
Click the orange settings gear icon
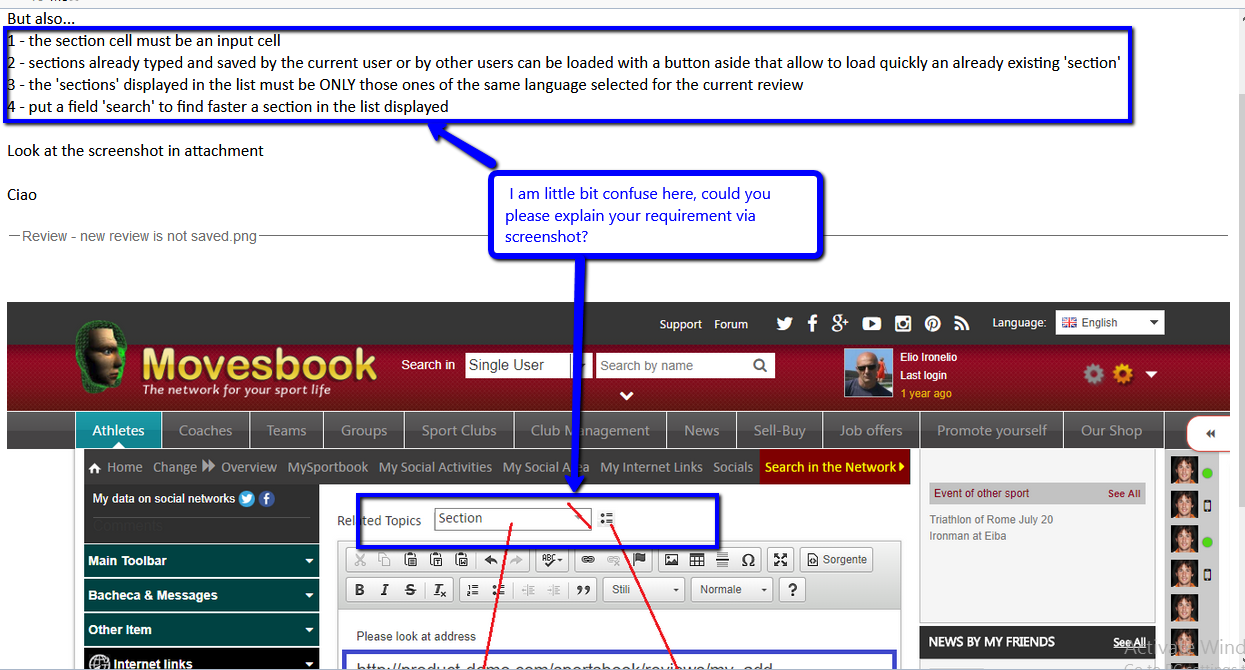[1123, 374]
